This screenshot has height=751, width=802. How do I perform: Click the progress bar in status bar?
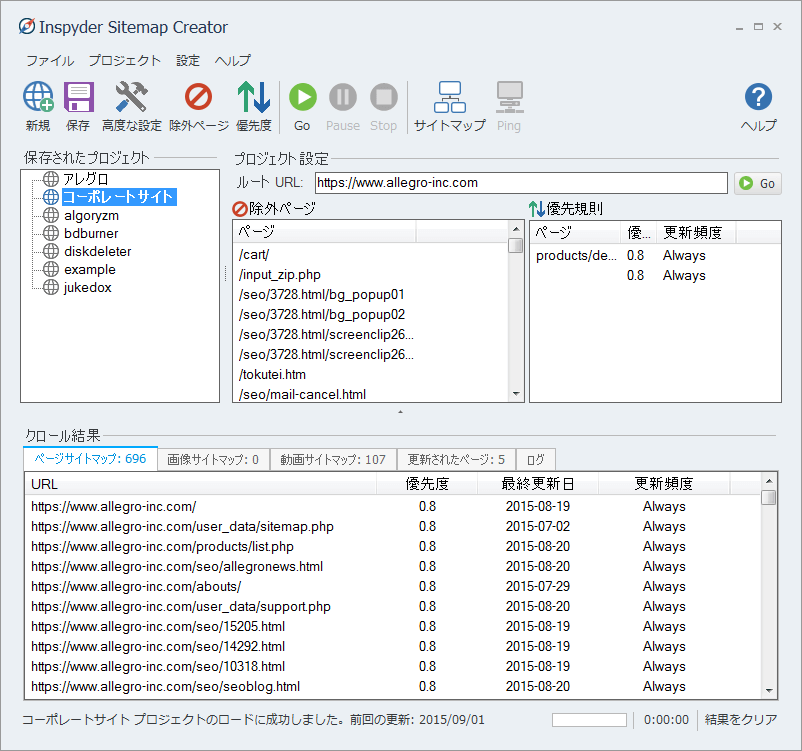click(x=589, y=720)
